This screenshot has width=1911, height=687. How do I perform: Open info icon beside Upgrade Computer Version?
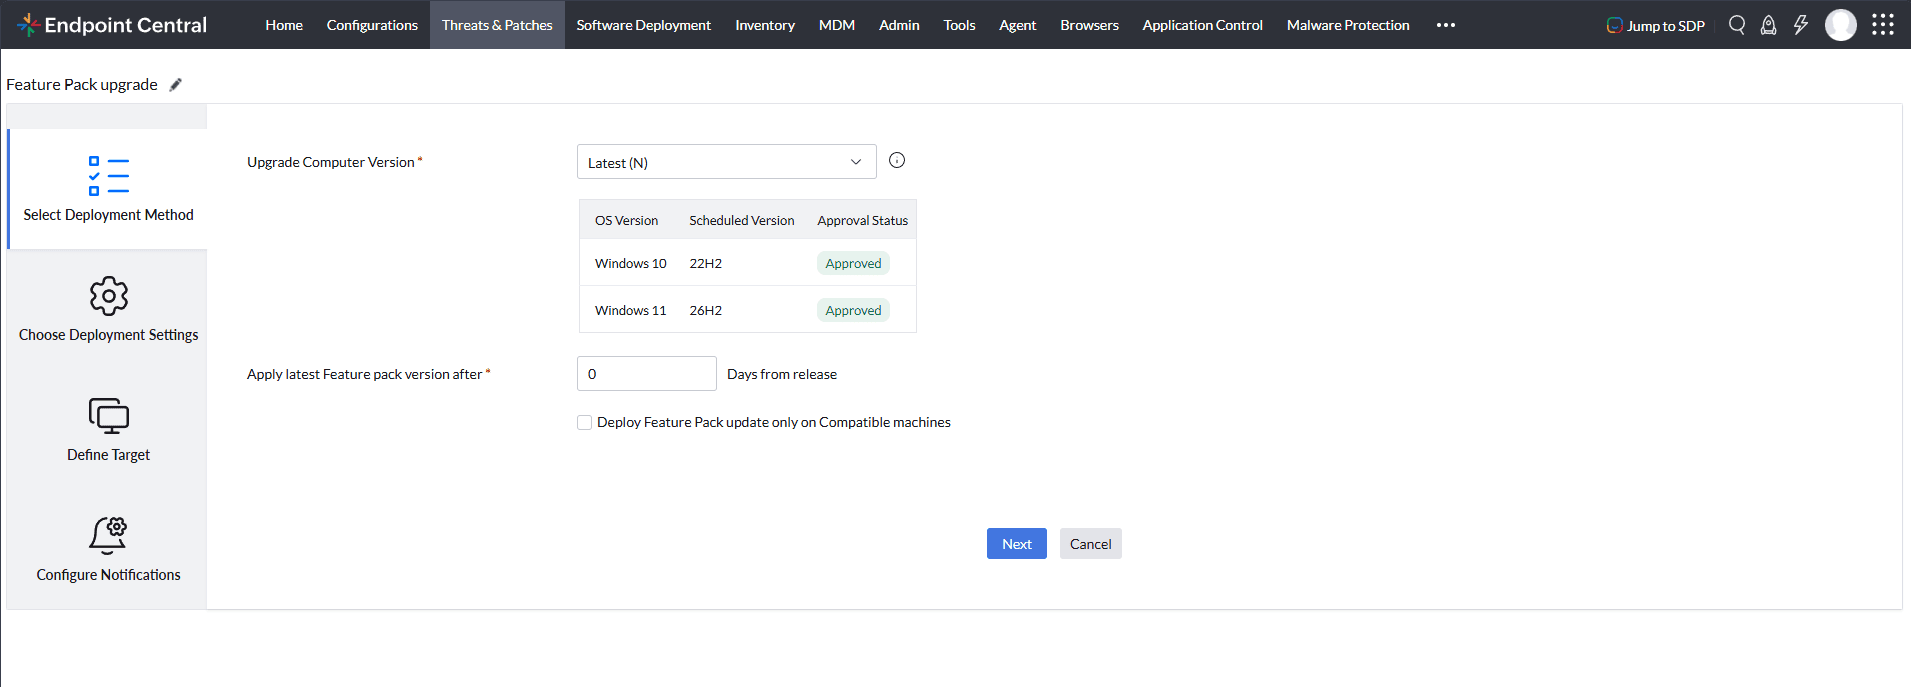tap(897, 160)
